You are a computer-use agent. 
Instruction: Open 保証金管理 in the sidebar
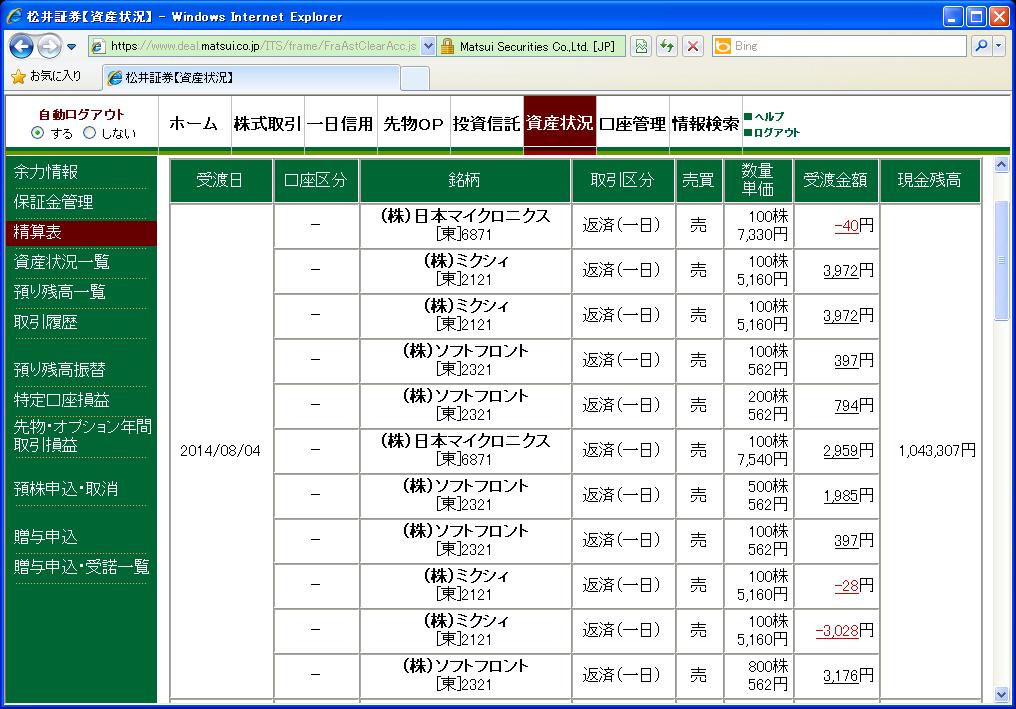coord(54,202)
